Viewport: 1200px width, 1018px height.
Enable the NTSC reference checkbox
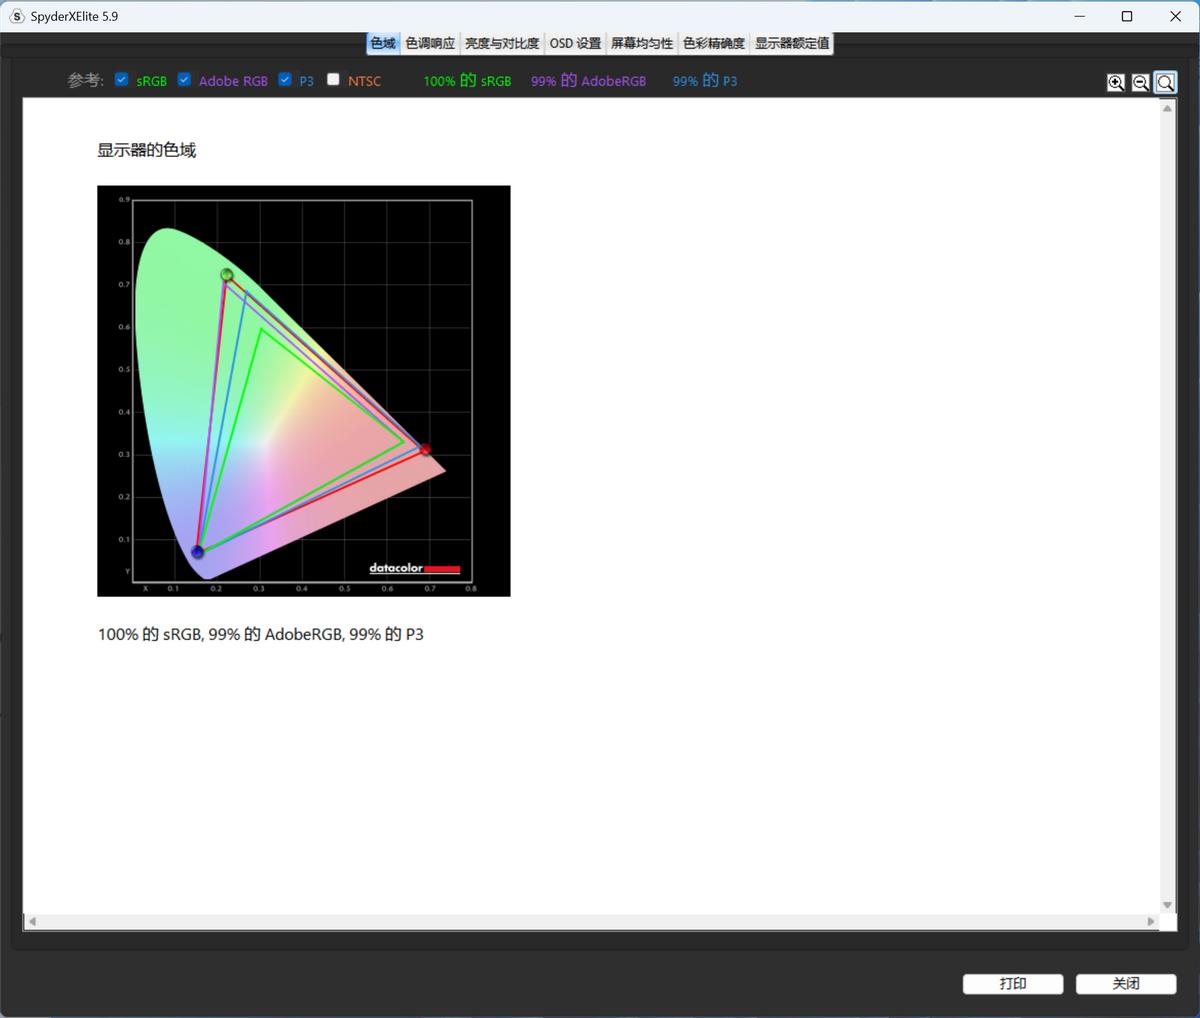pyautogui.click(x=334, y=79)
